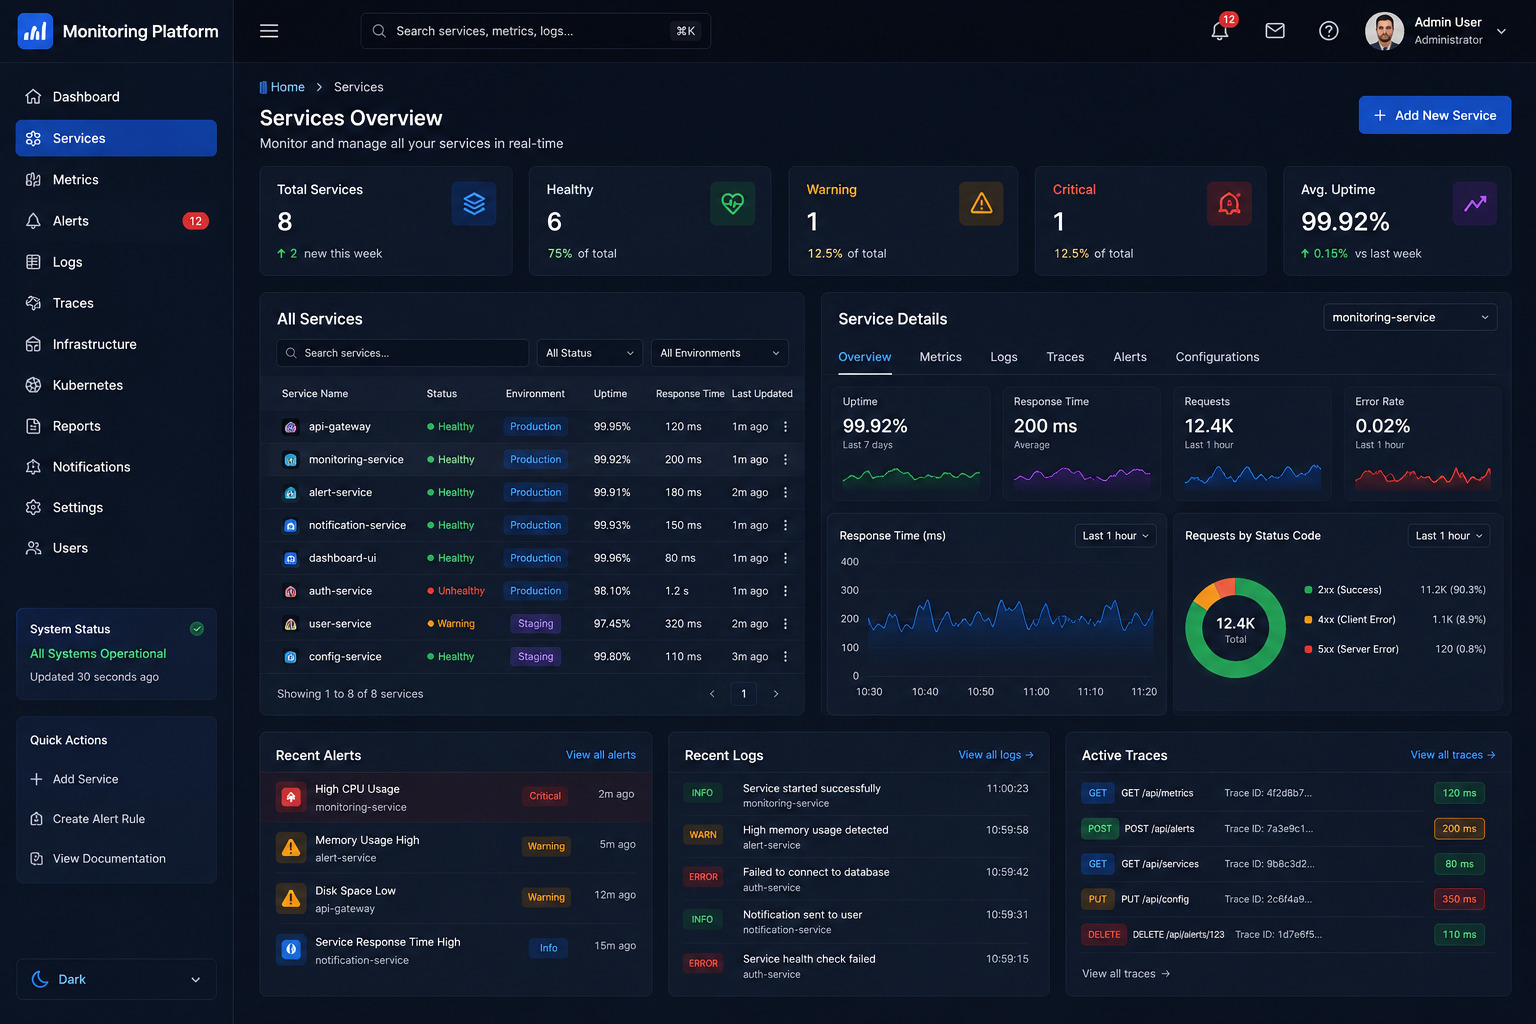The image size is (1536, 1024).
Task: Expand the All Status filter dropdown
Action: click(590, 353)
